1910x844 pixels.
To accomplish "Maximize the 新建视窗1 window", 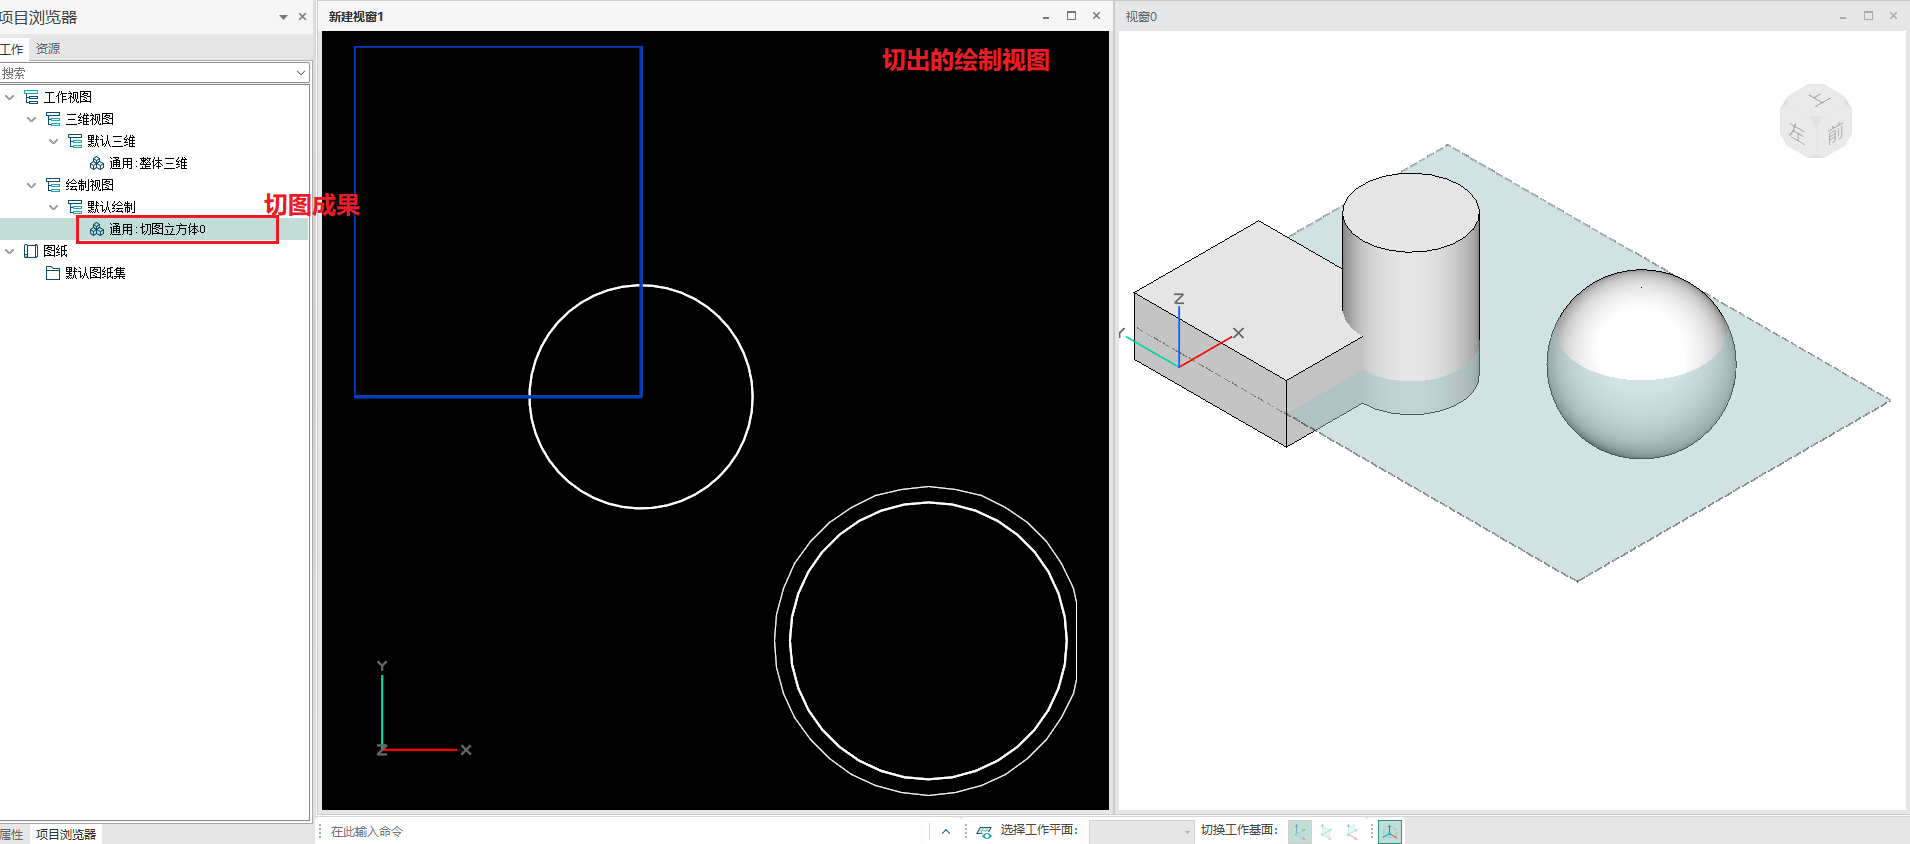I will coord(1071,16).
